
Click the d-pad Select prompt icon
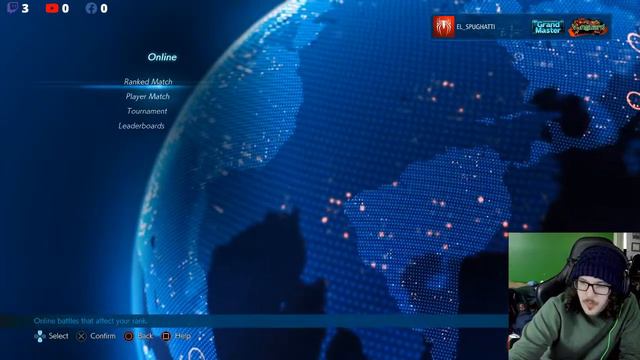coord(40,336)
